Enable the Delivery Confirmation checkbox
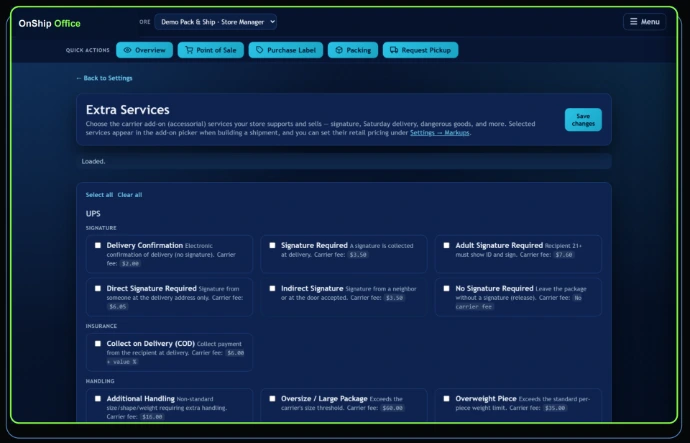 [x=98, y=245]
